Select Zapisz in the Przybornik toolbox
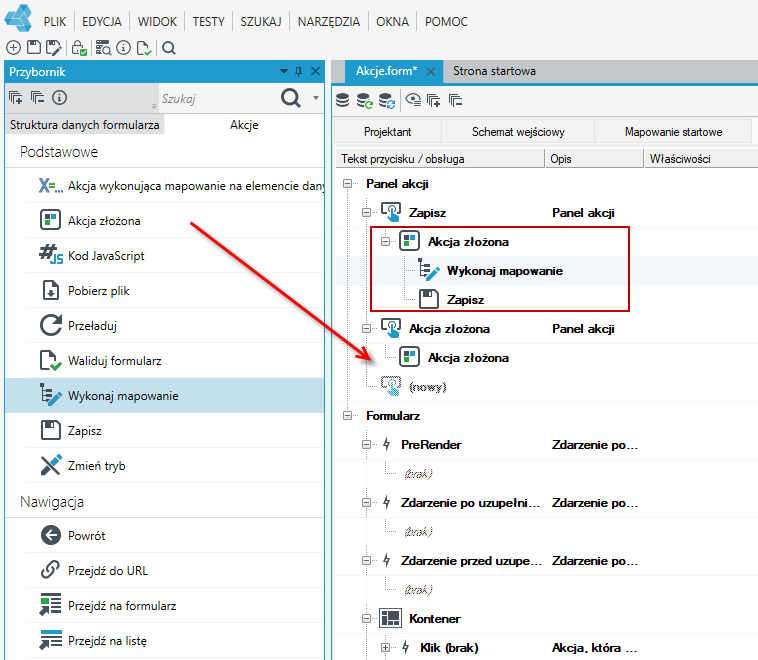The height and width of the screenshot is (660, 758). (175, 430)
